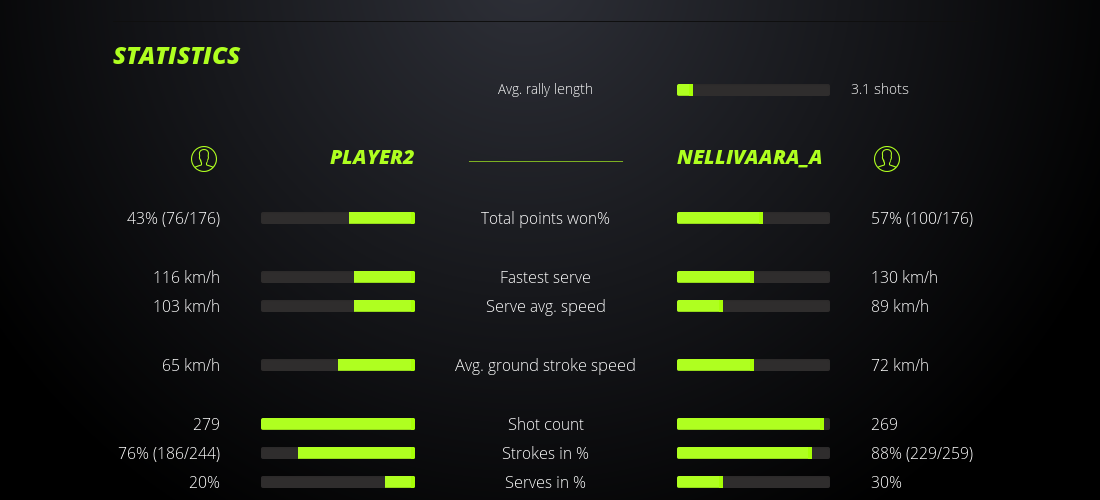Click PLAYER2 total points won bar

(x=338, y=218)
